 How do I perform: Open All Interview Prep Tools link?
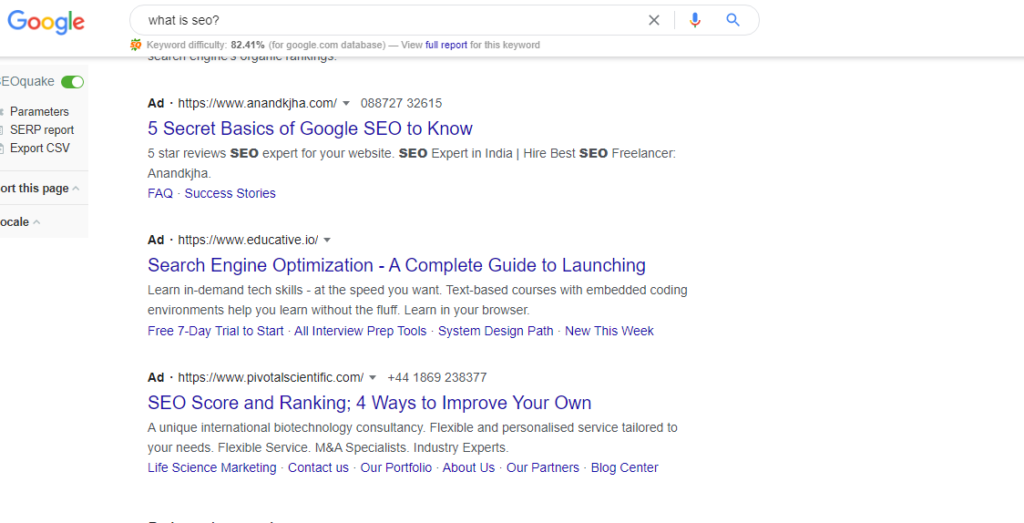point(360,331)
